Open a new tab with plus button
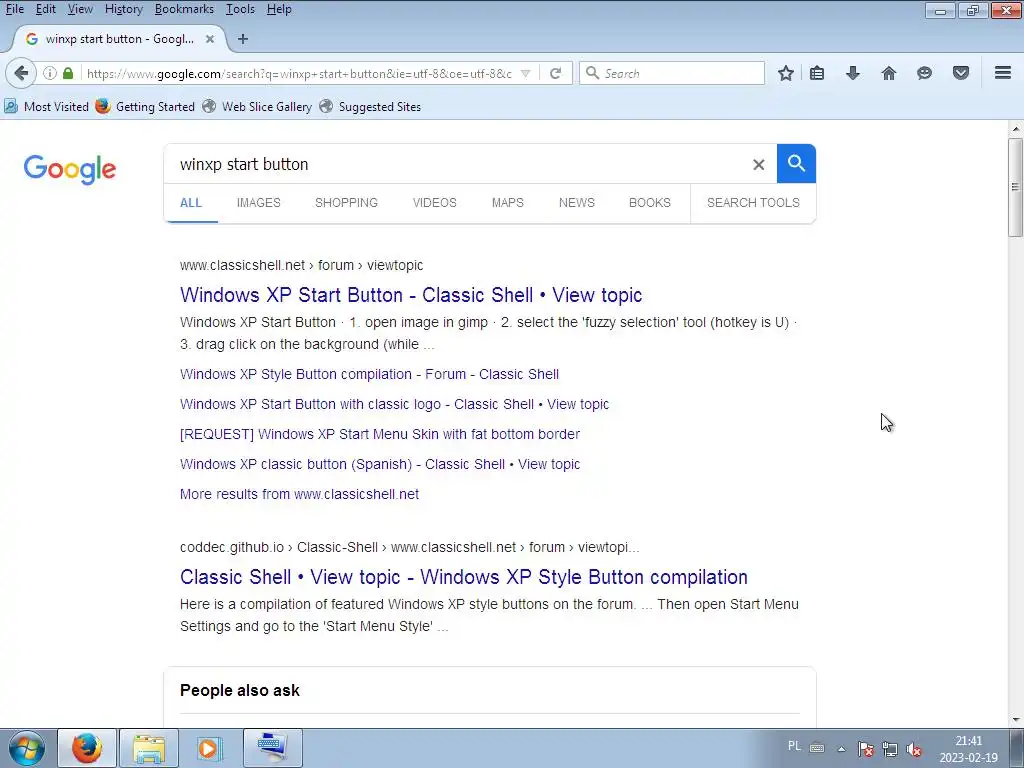This screenshot has height=768, width=1024. tap(243, 39)
